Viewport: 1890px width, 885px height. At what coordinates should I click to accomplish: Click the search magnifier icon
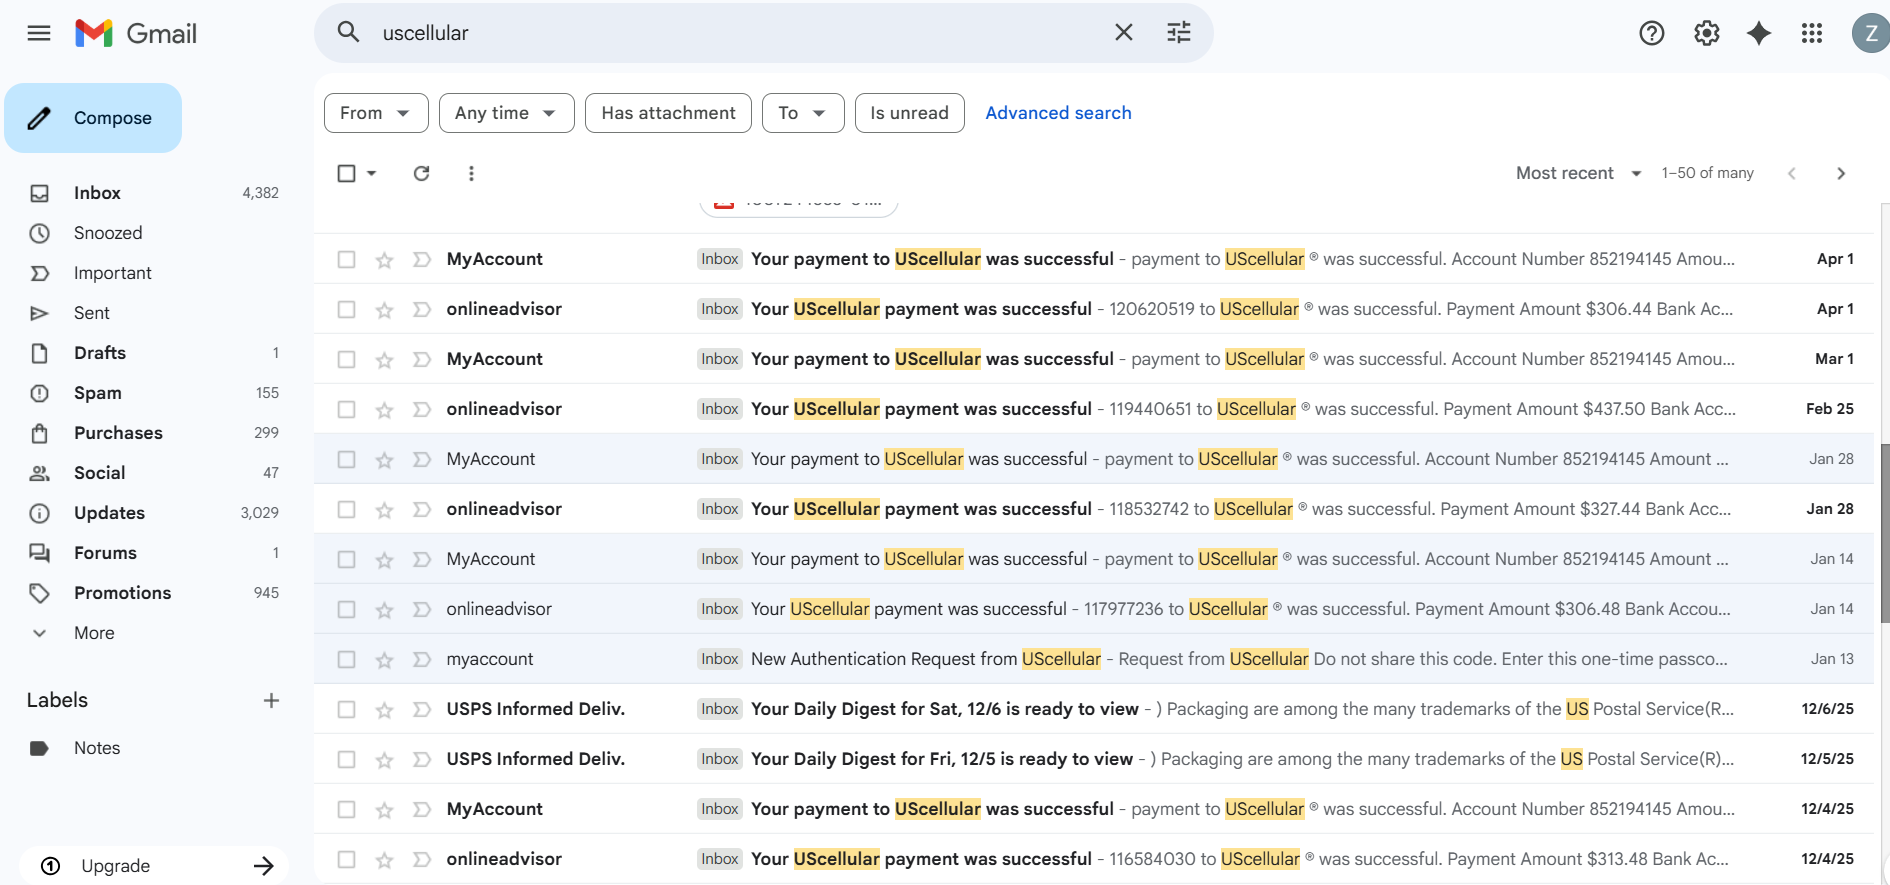pyautogui.click(x=348, y=32)
